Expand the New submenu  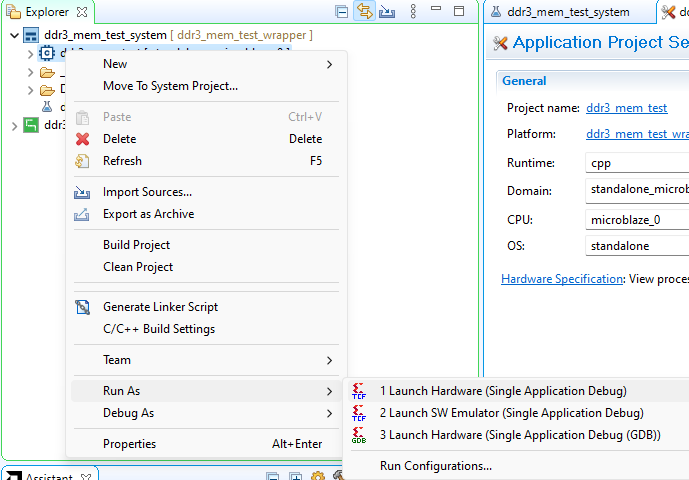(116, 64)
